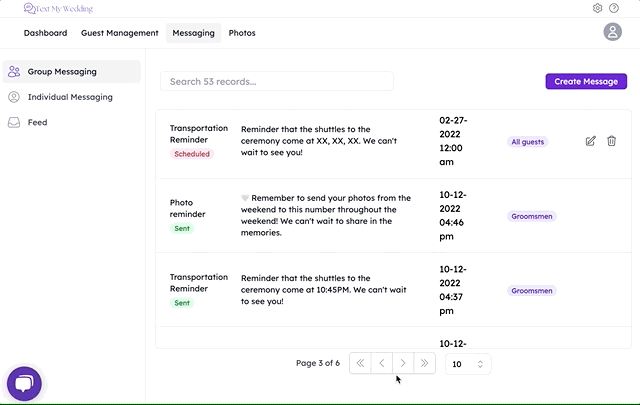The height and width of the screenshot is (405, 640).
Task: Open Feed in the sidebar
Action: tap(37, 122)
